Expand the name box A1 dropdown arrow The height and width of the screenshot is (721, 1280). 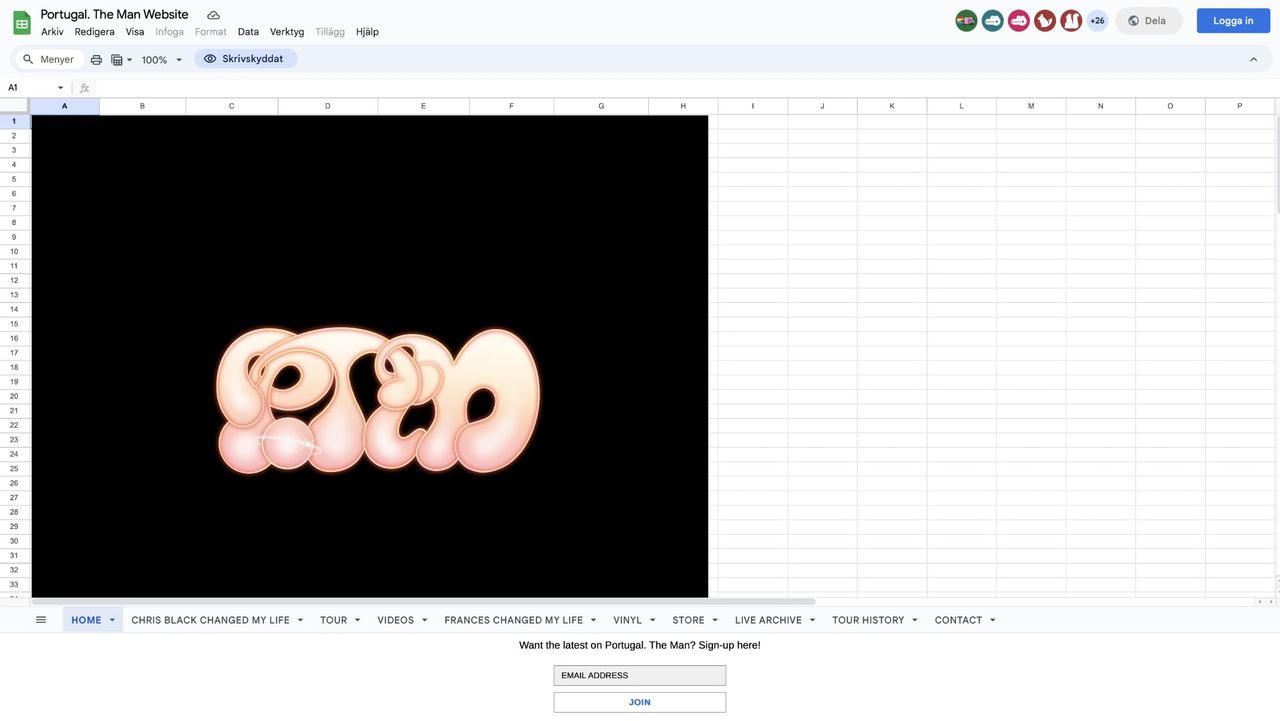[60, 88]
